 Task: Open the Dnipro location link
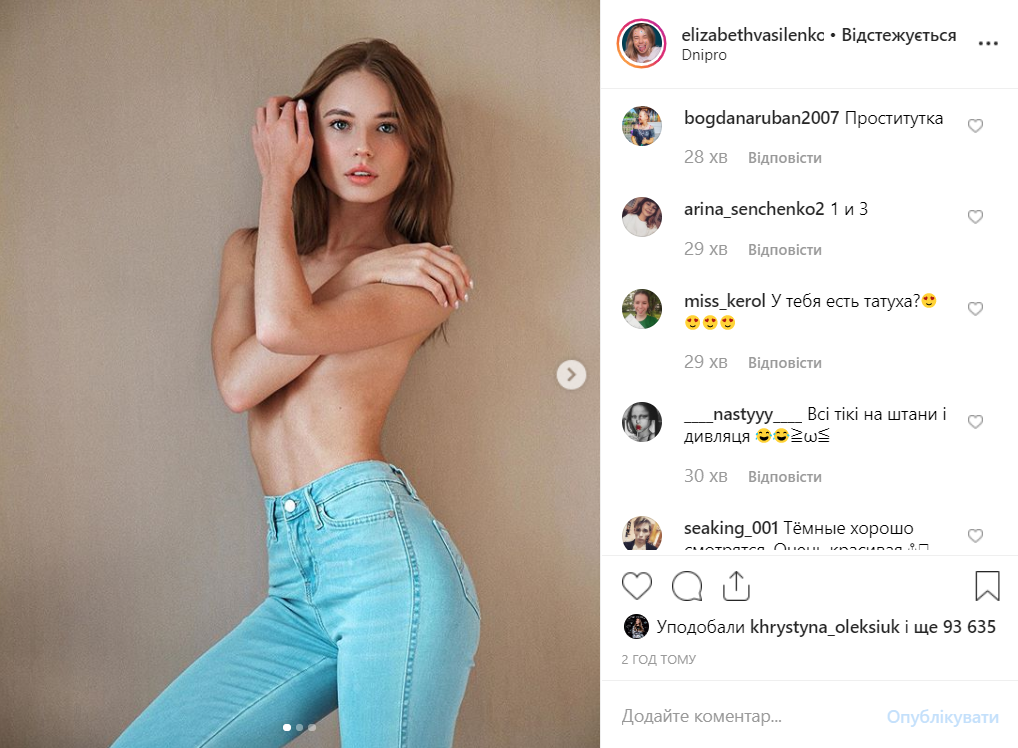pos(704,56)
